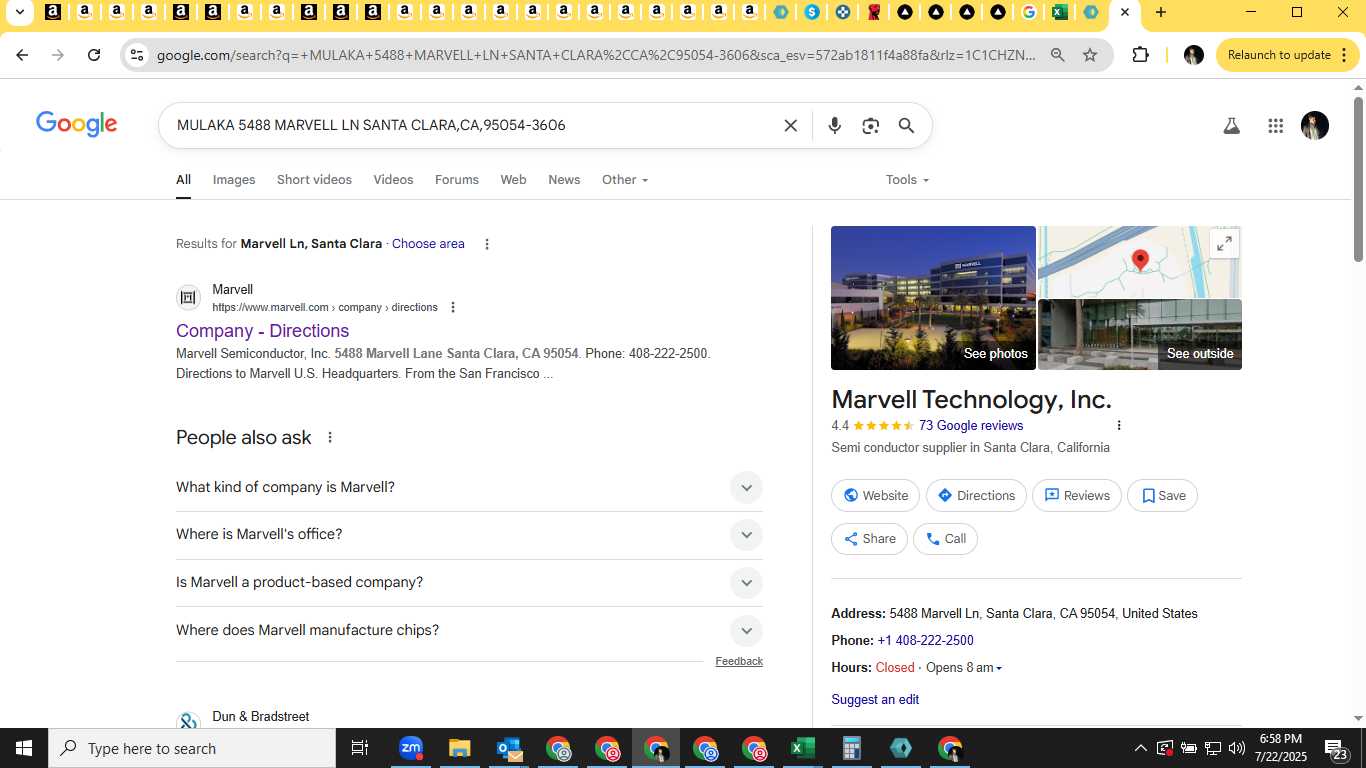Viewport: 1366px width, 768px height.
Task: Click the magnifier search button in the search box
Action: [x=906, y=126]
